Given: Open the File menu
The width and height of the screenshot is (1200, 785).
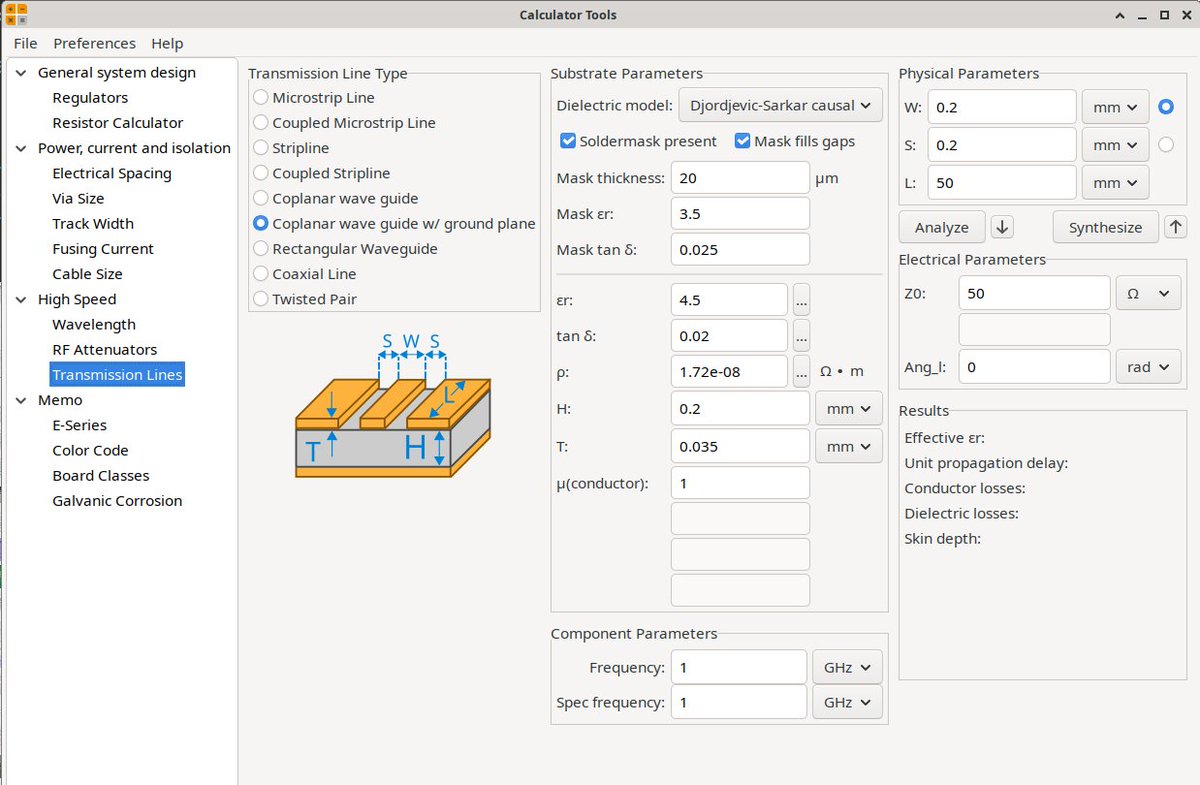Looking at the screenshot, I should (25, 43).
